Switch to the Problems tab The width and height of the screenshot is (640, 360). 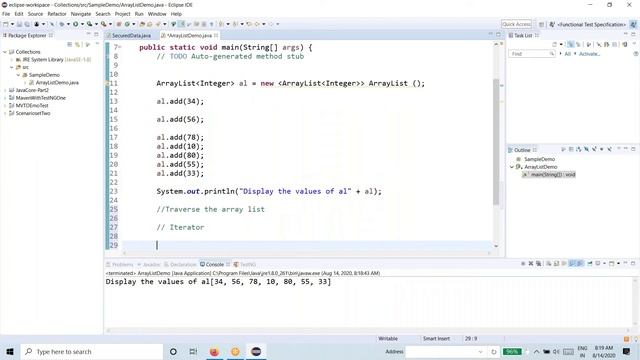click(120, 264)
